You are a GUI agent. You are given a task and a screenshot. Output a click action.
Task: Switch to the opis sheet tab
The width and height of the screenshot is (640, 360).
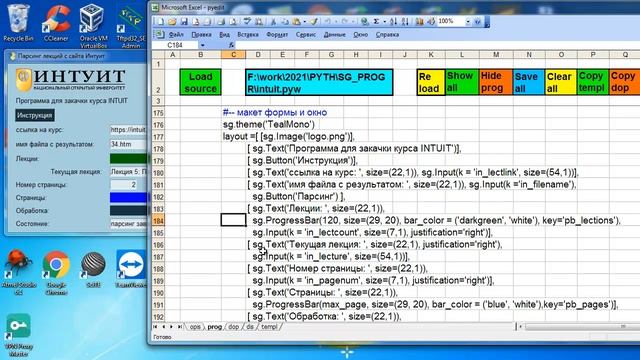pos(195,327)
